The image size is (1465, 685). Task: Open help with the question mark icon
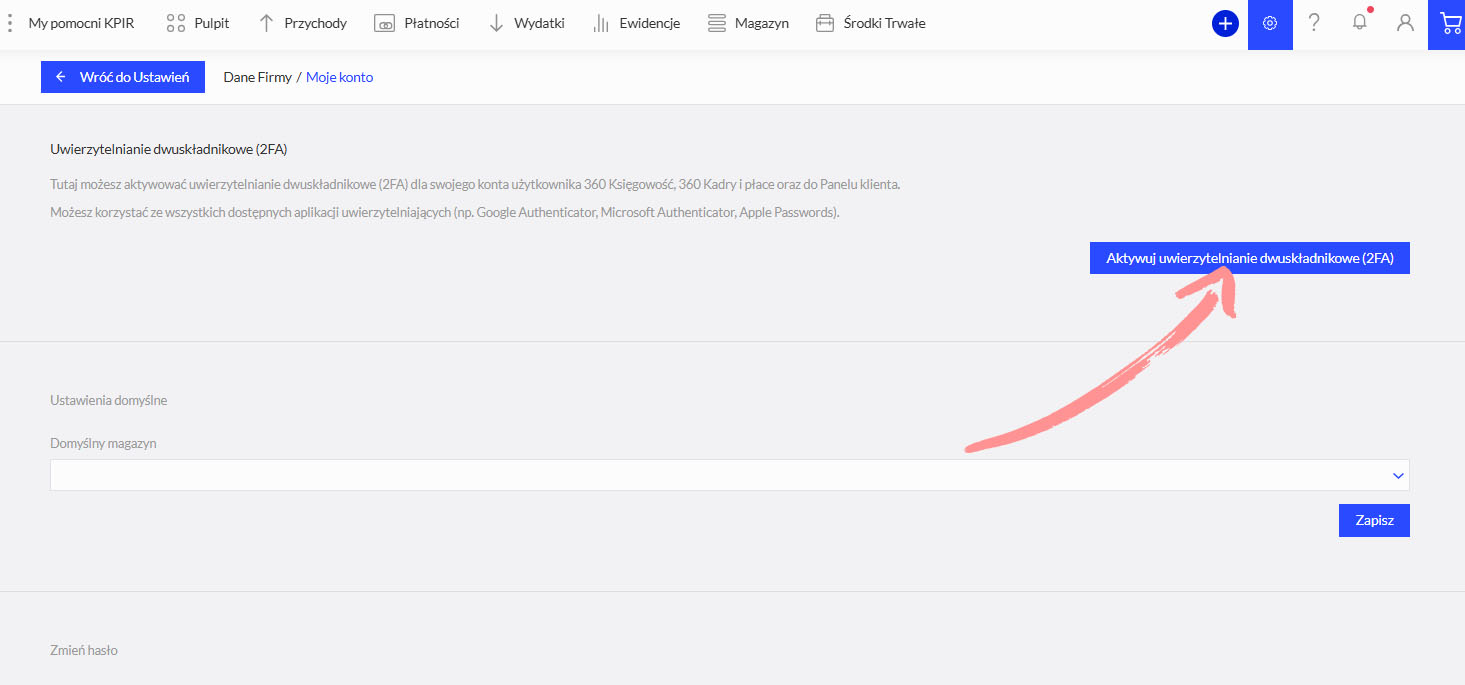pyautogui.click(x=1314, y=23)
